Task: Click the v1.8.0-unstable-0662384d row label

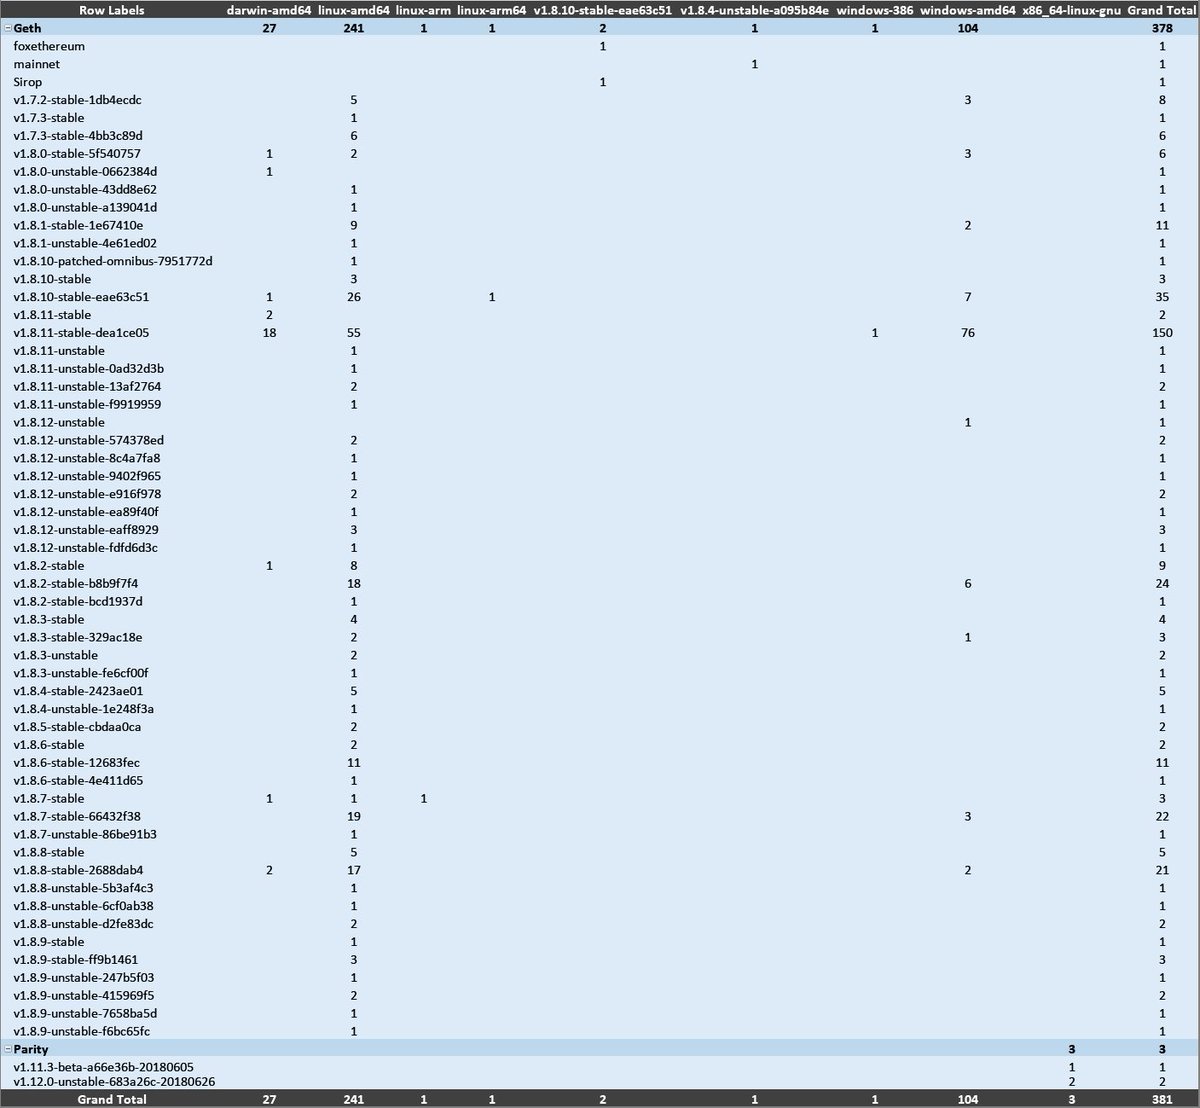Action: [85, 172]
